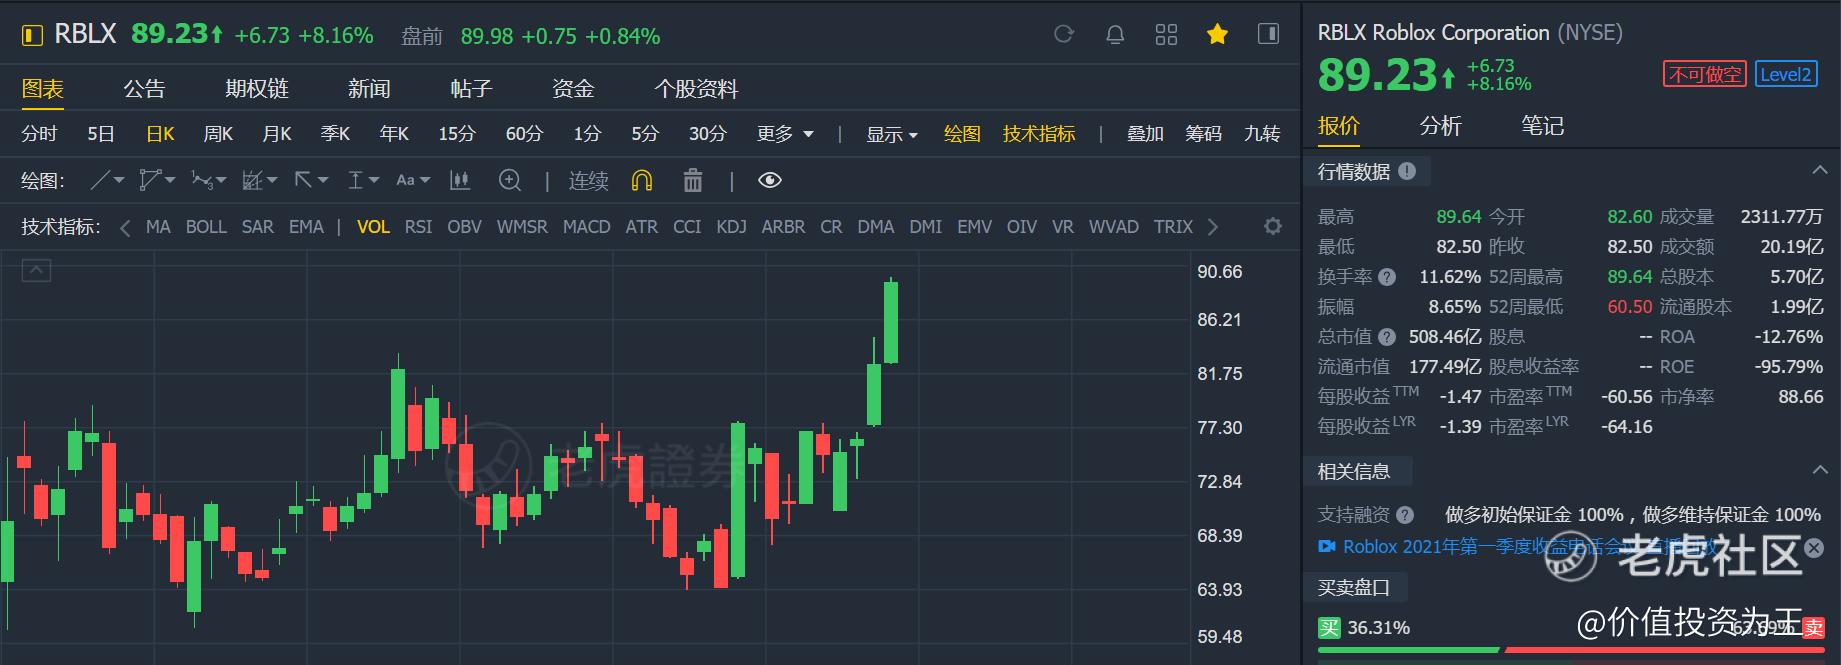Open polyline shape tool dropdown arrow
Viewport: 1841px width, 665px height.
[x=170, y=181]
